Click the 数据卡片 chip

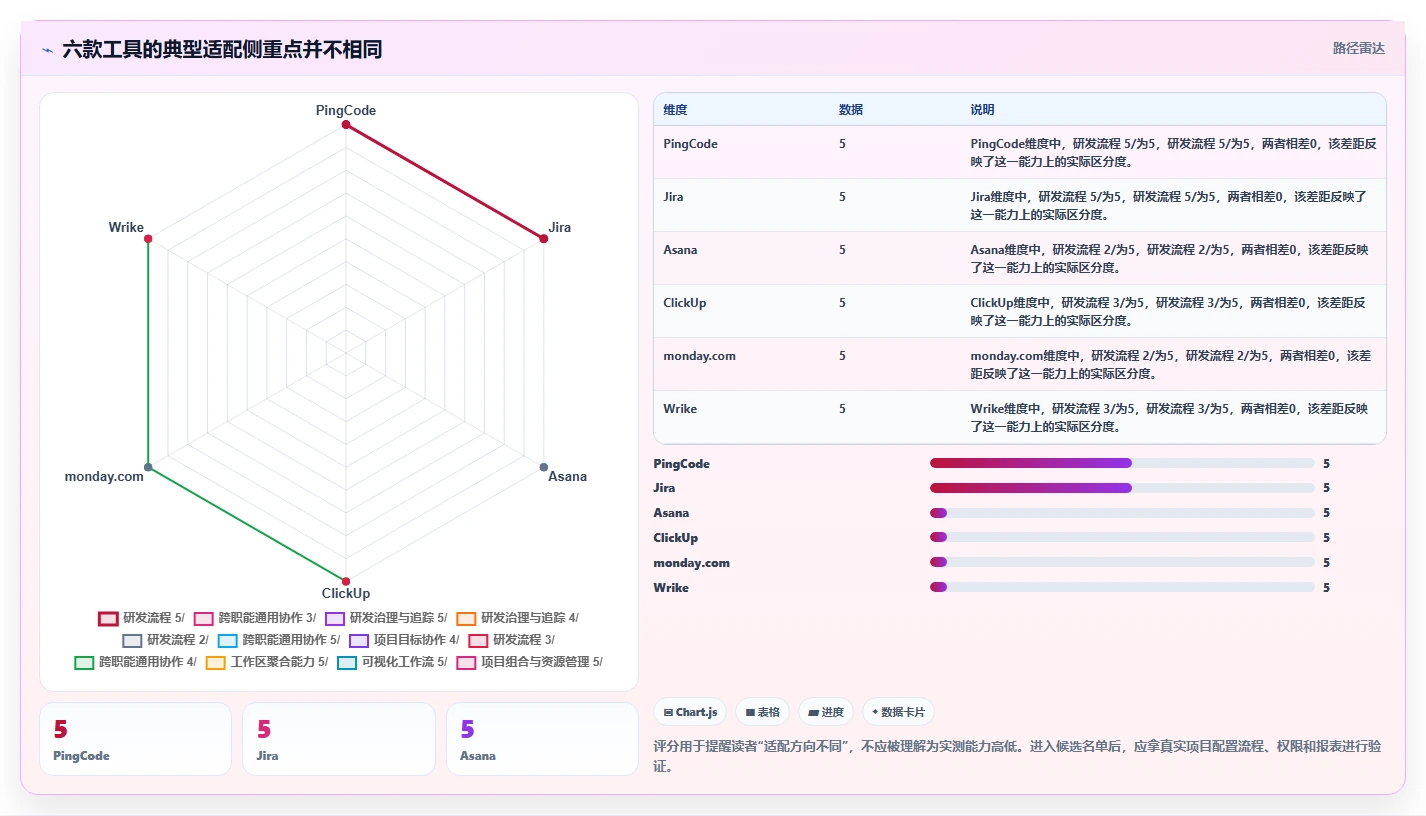tap(898, 712)
